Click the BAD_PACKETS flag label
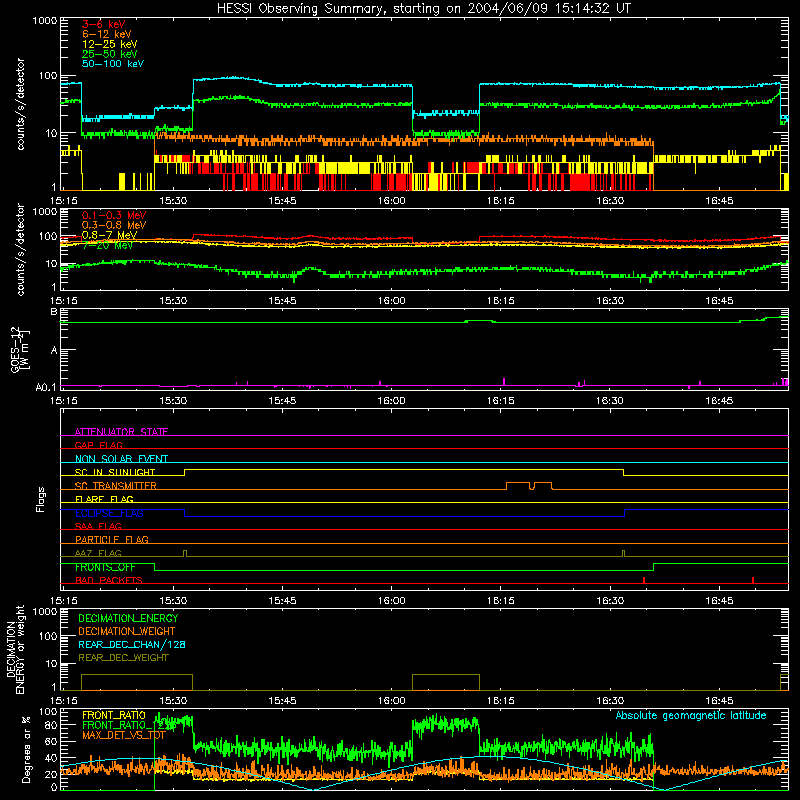Image resolution: width=800 pixels, height=800 pixels. tap(109, 580)
